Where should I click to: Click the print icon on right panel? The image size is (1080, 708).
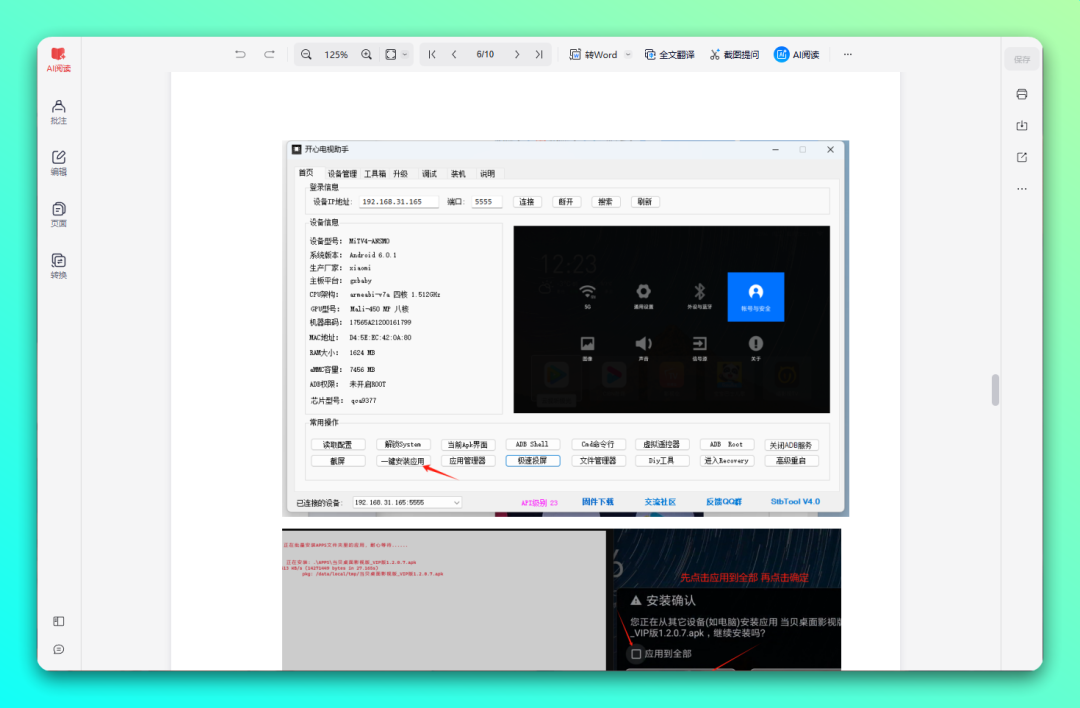click(1021, 94)
